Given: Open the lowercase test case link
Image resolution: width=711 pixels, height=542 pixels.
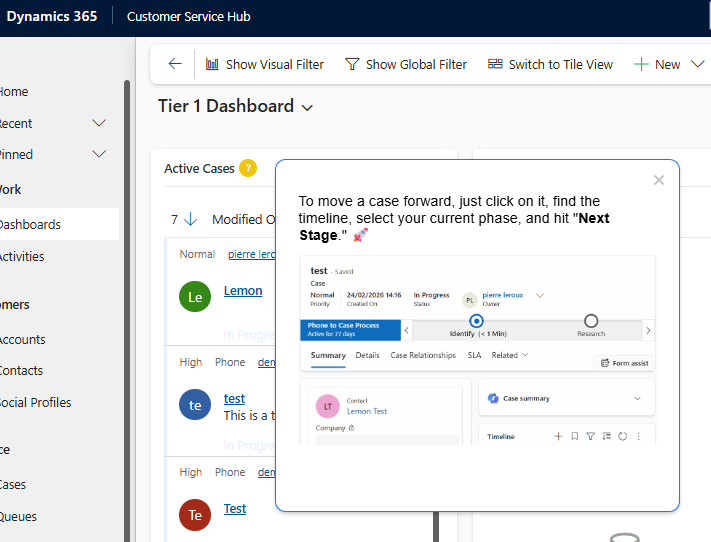Looking at the screenshot, I should click(x=234, y=398).
